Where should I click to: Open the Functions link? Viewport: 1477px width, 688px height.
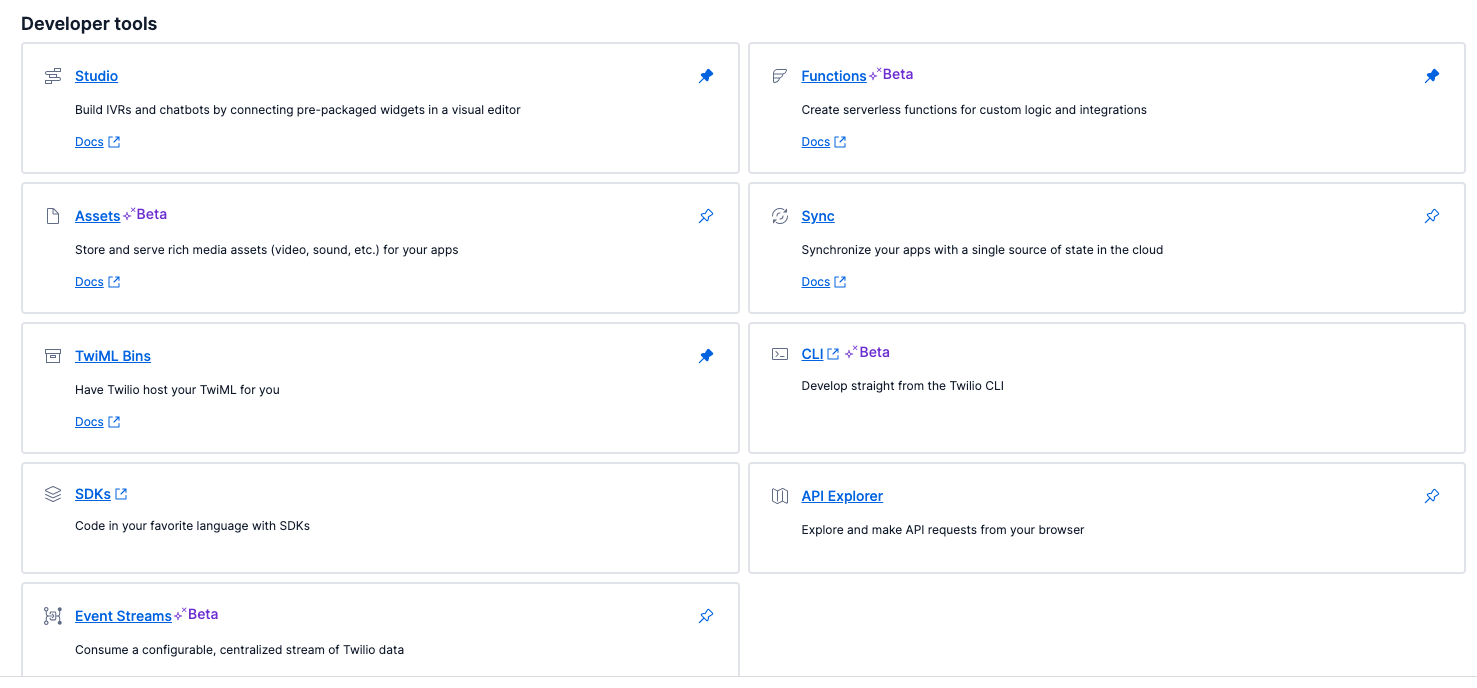[x=834, y=76]
